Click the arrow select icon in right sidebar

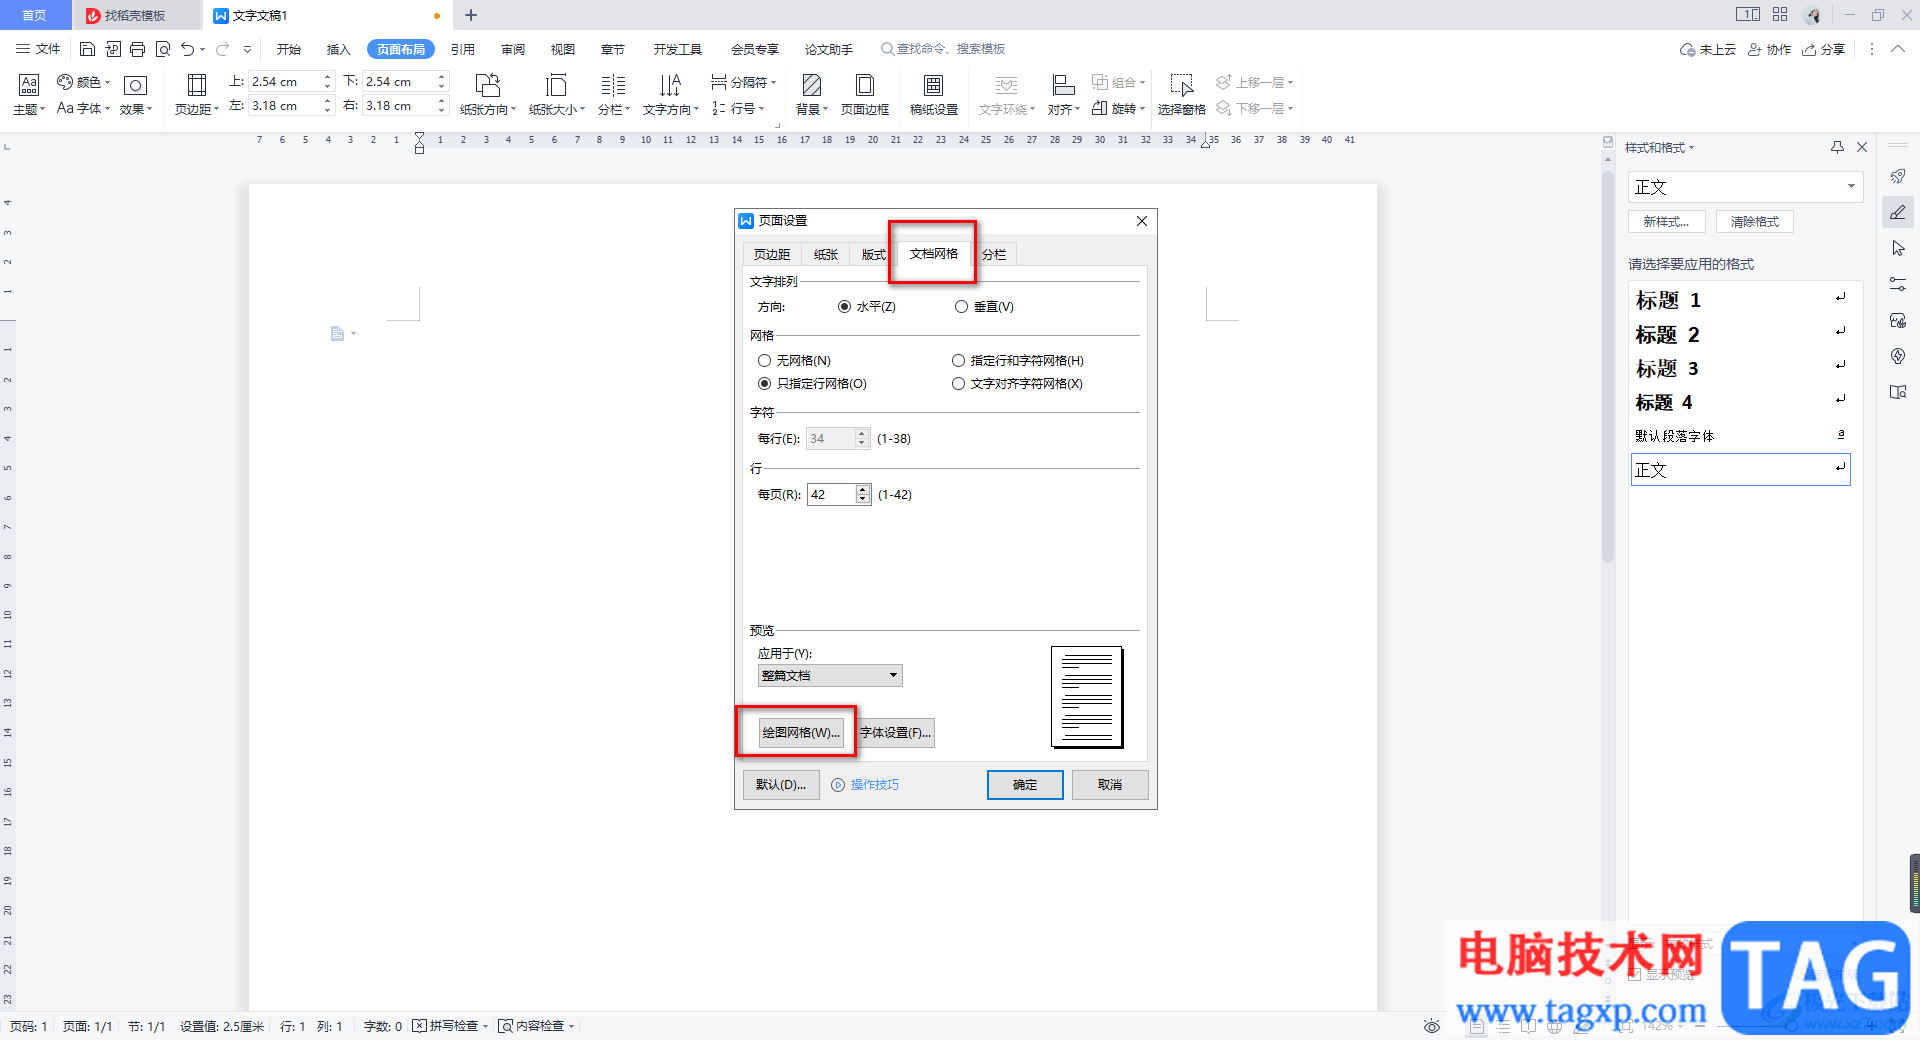click(1898, 248)
